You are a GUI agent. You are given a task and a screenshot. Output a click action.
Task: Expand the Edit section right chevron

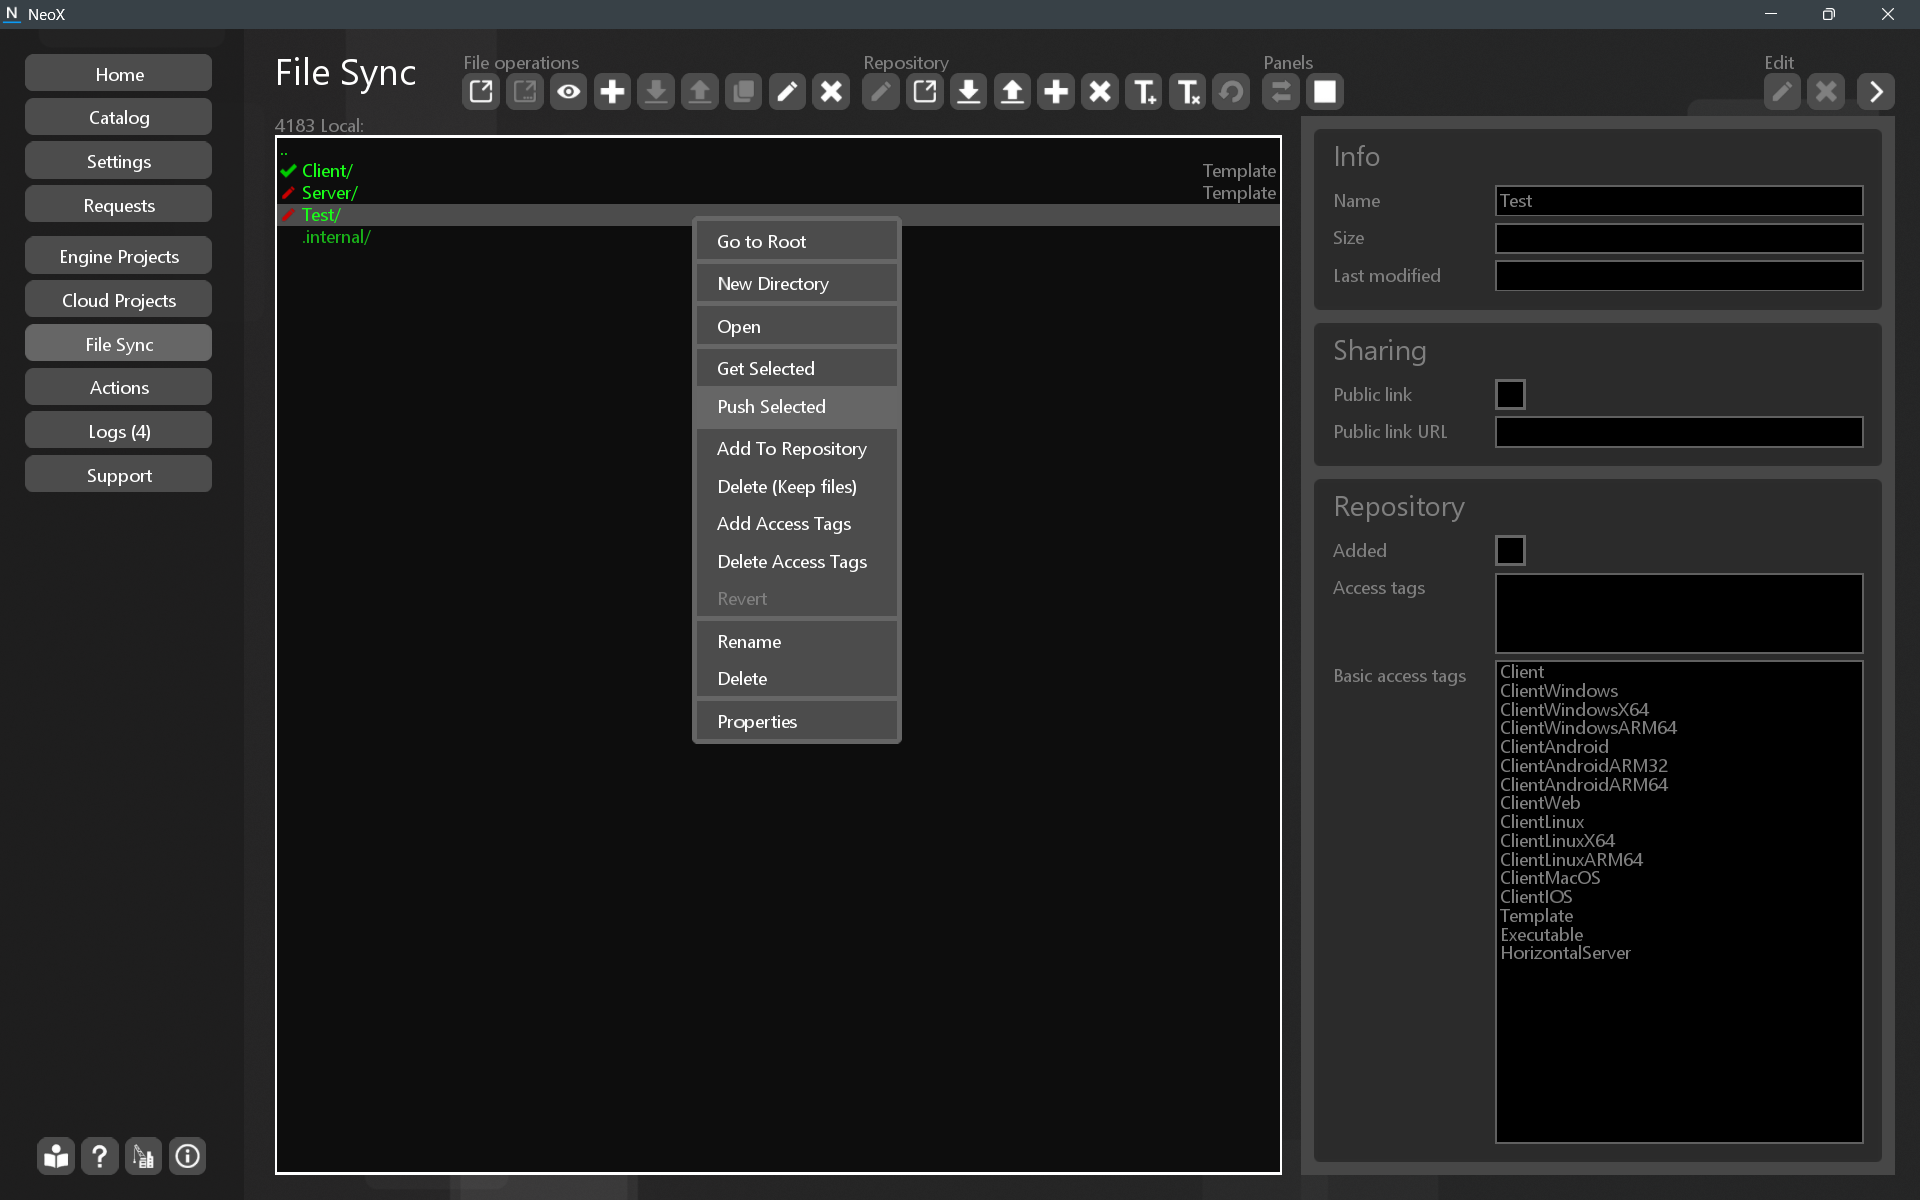(1875, 92)
